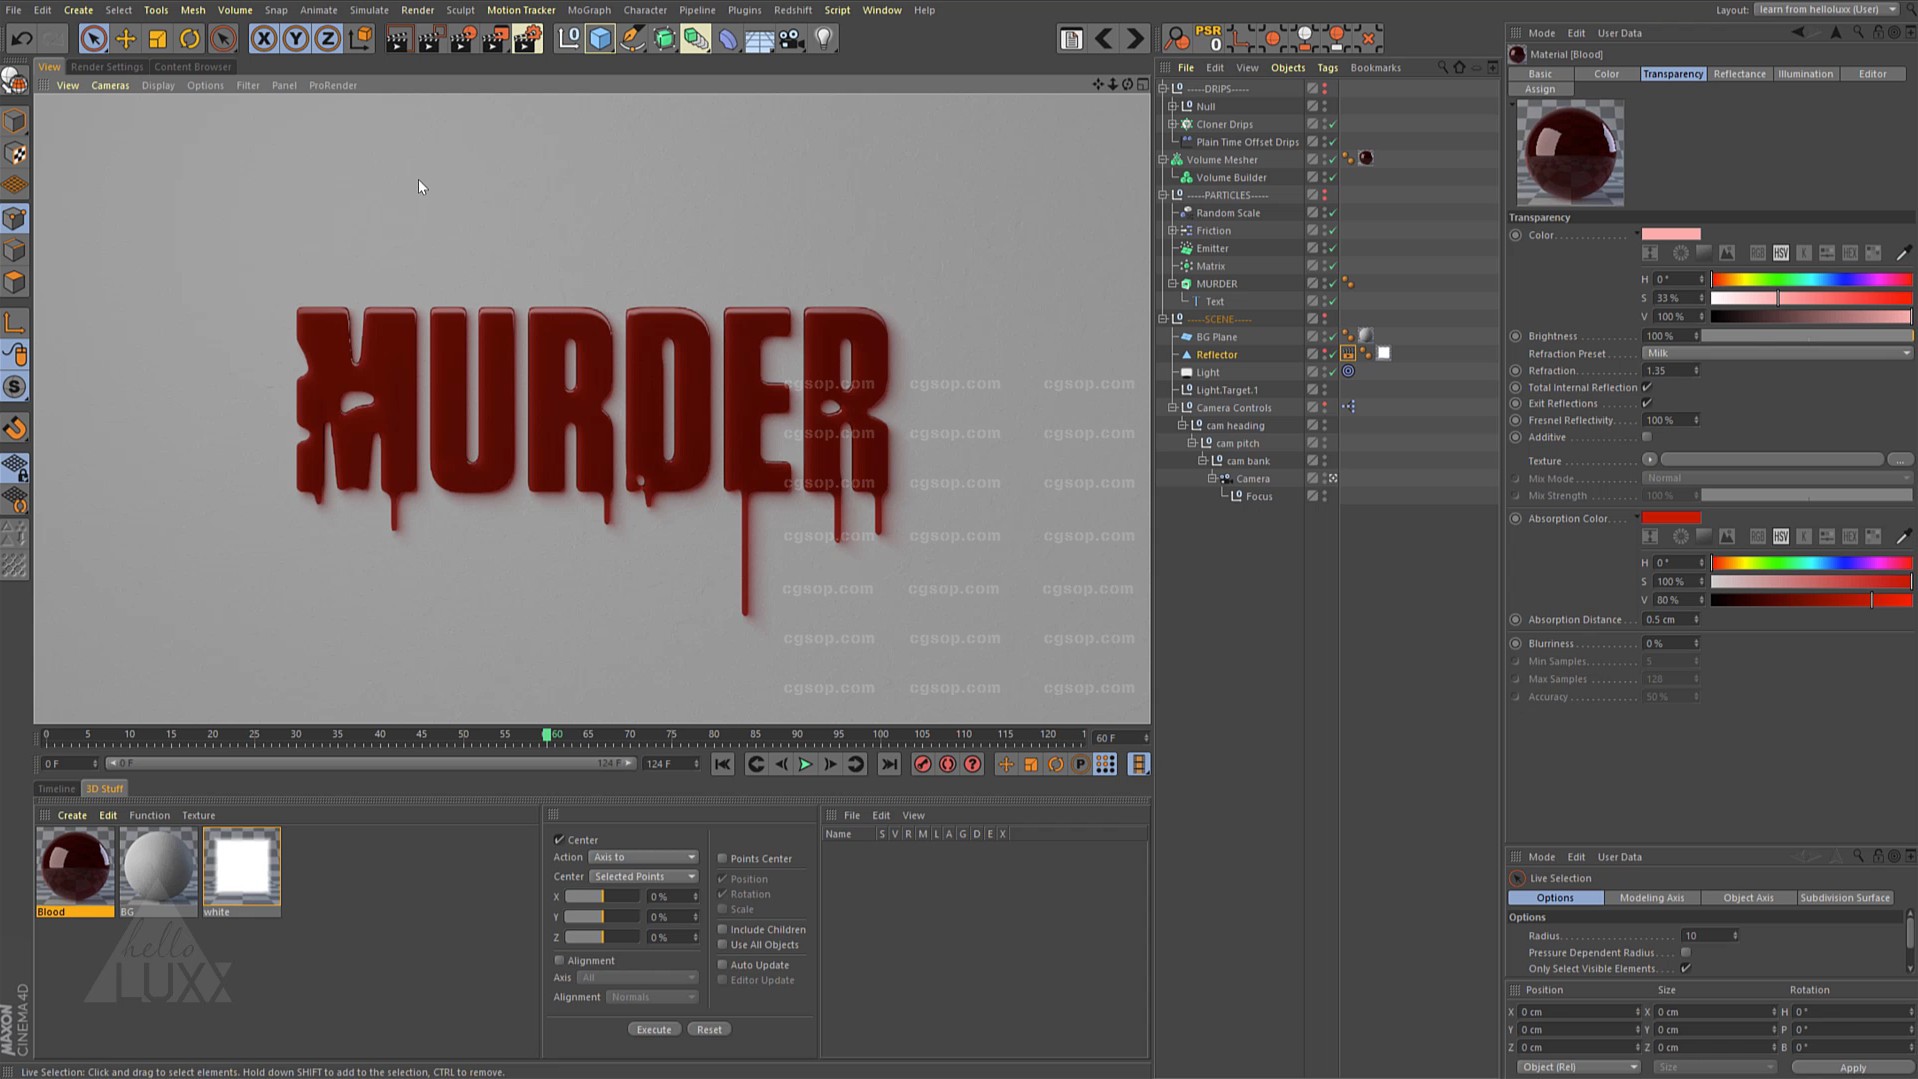Click the Absorption Distance input field

1670,620
